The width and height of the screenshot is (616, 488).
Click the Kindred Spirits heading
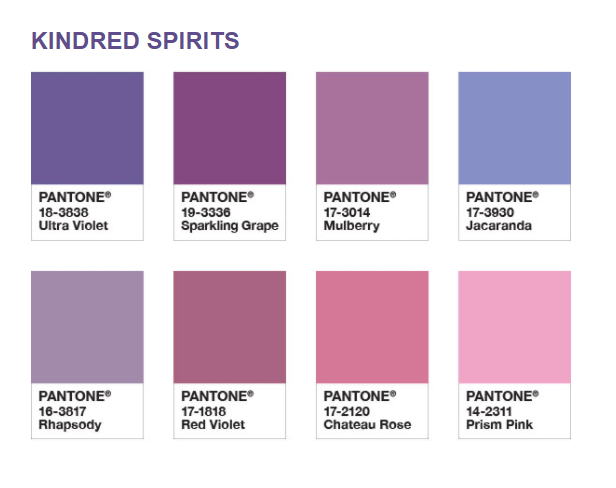(135, 40)
